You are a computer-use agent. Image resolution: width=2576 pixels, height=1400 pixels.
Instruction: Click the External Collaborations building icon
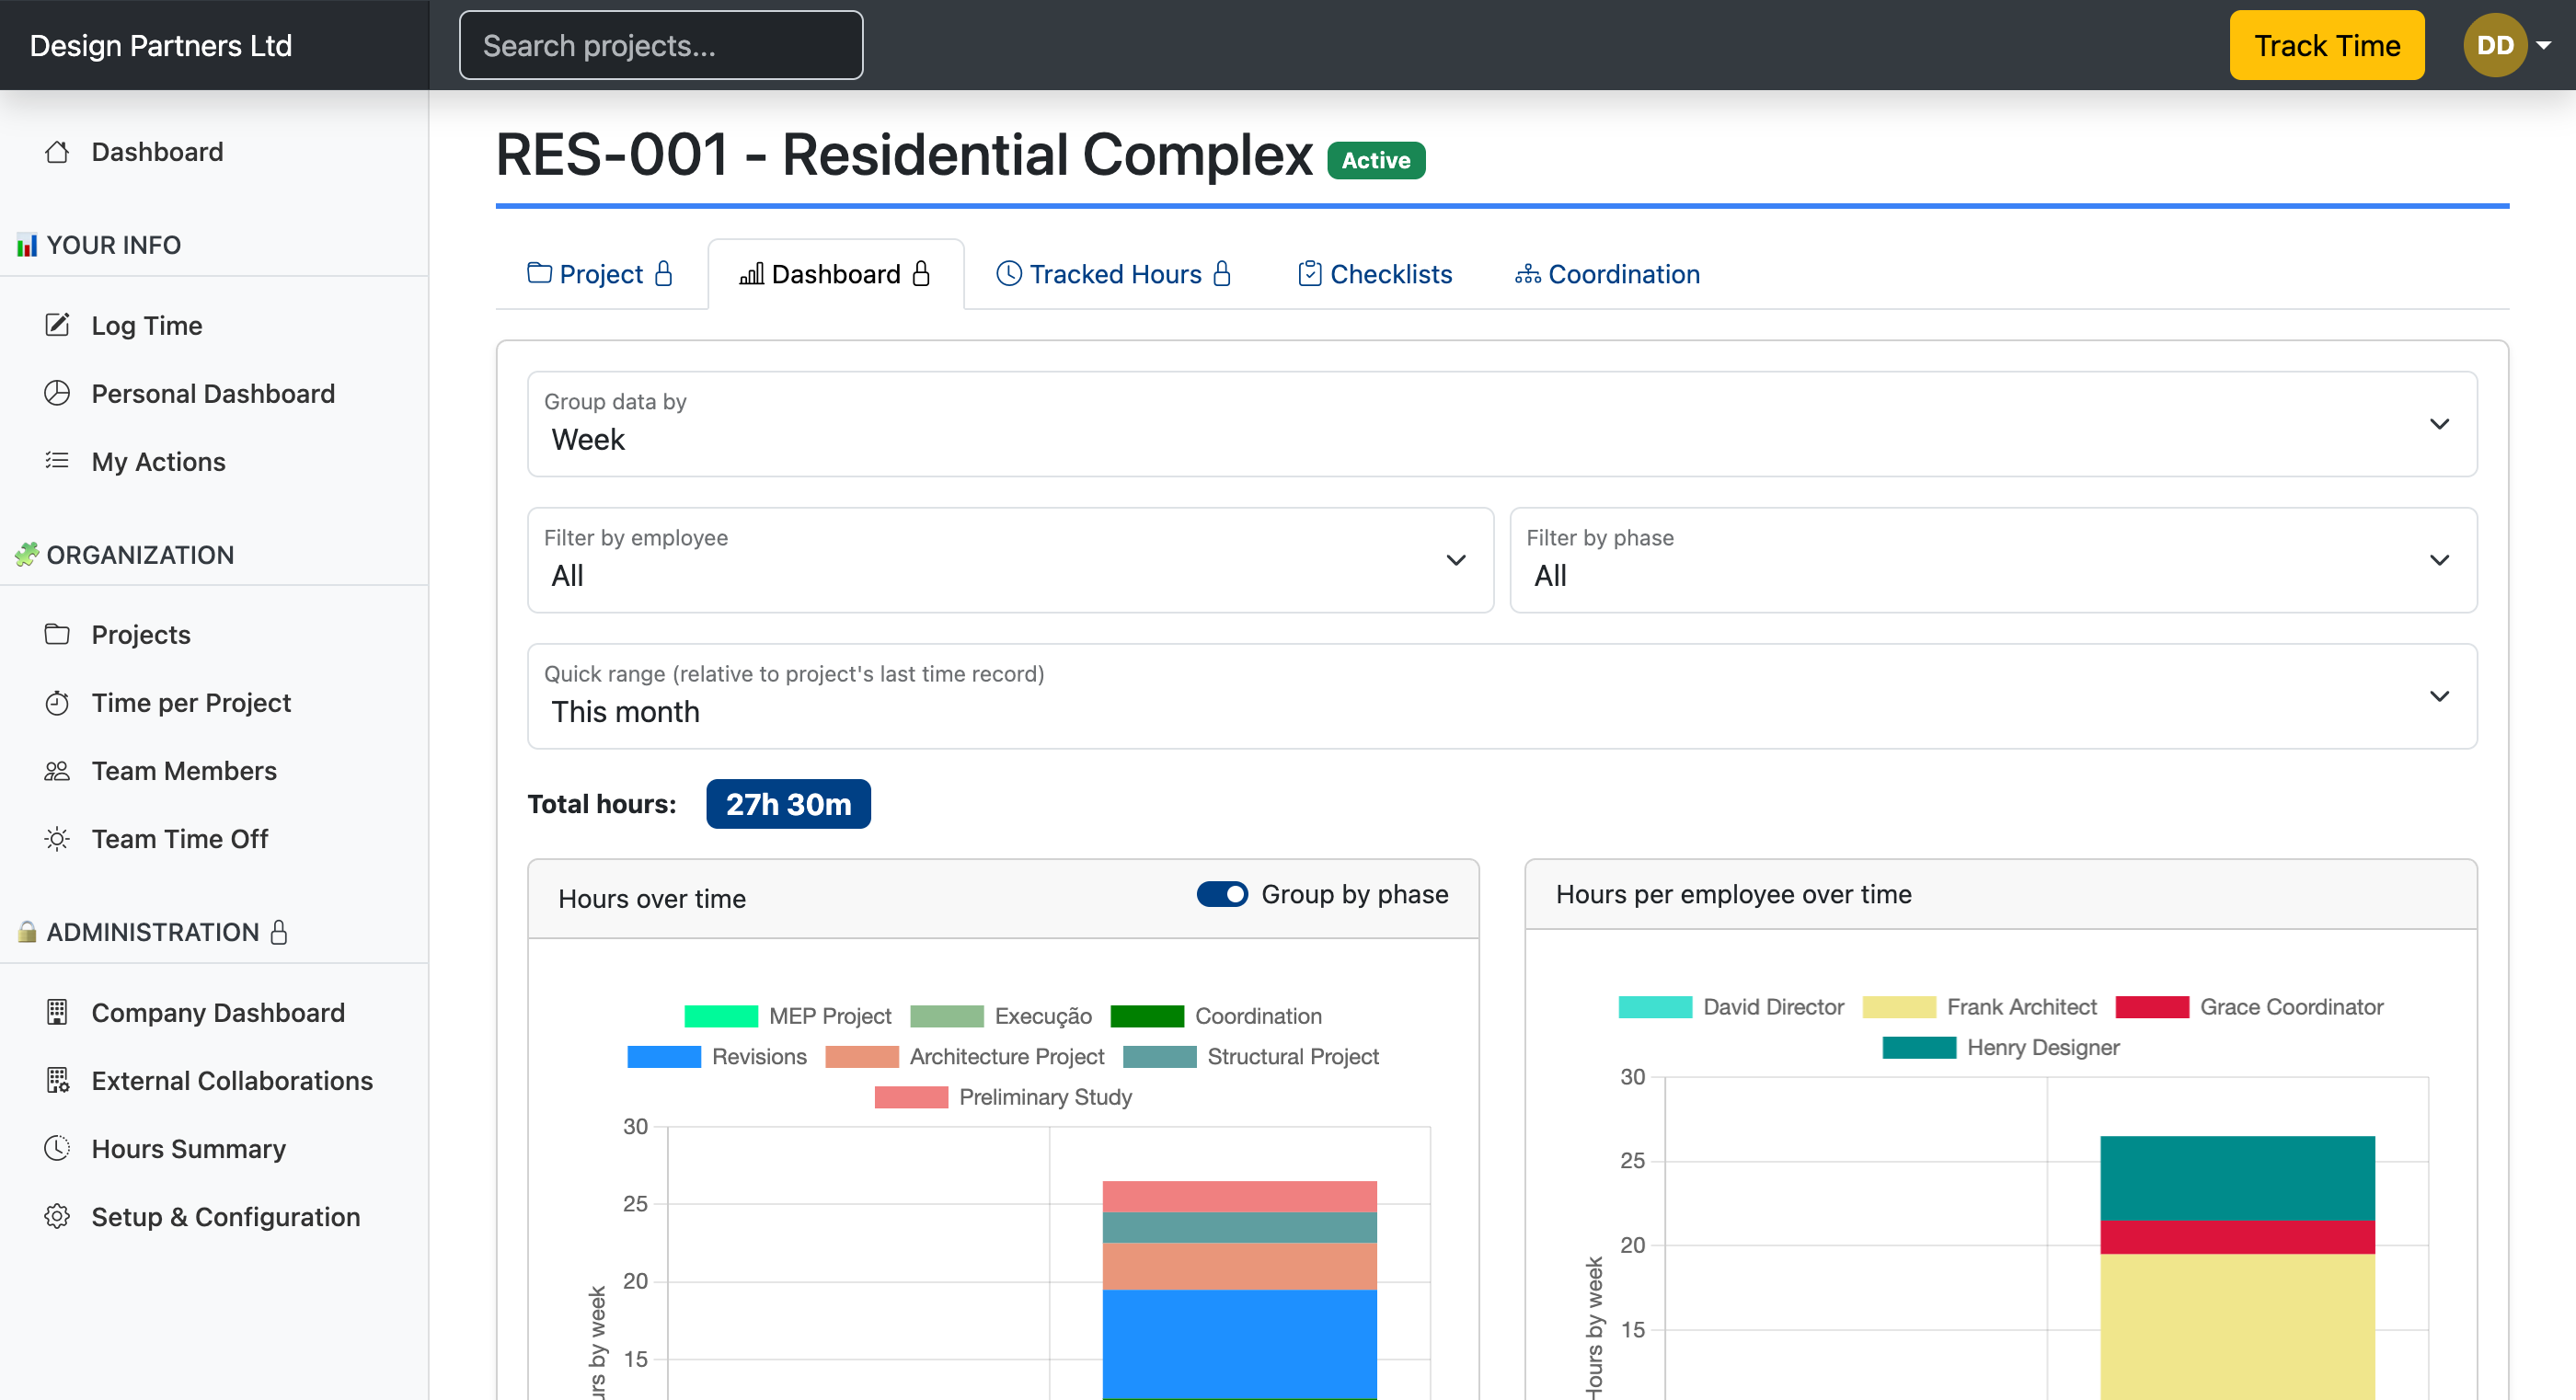[x=57, y=1080]
